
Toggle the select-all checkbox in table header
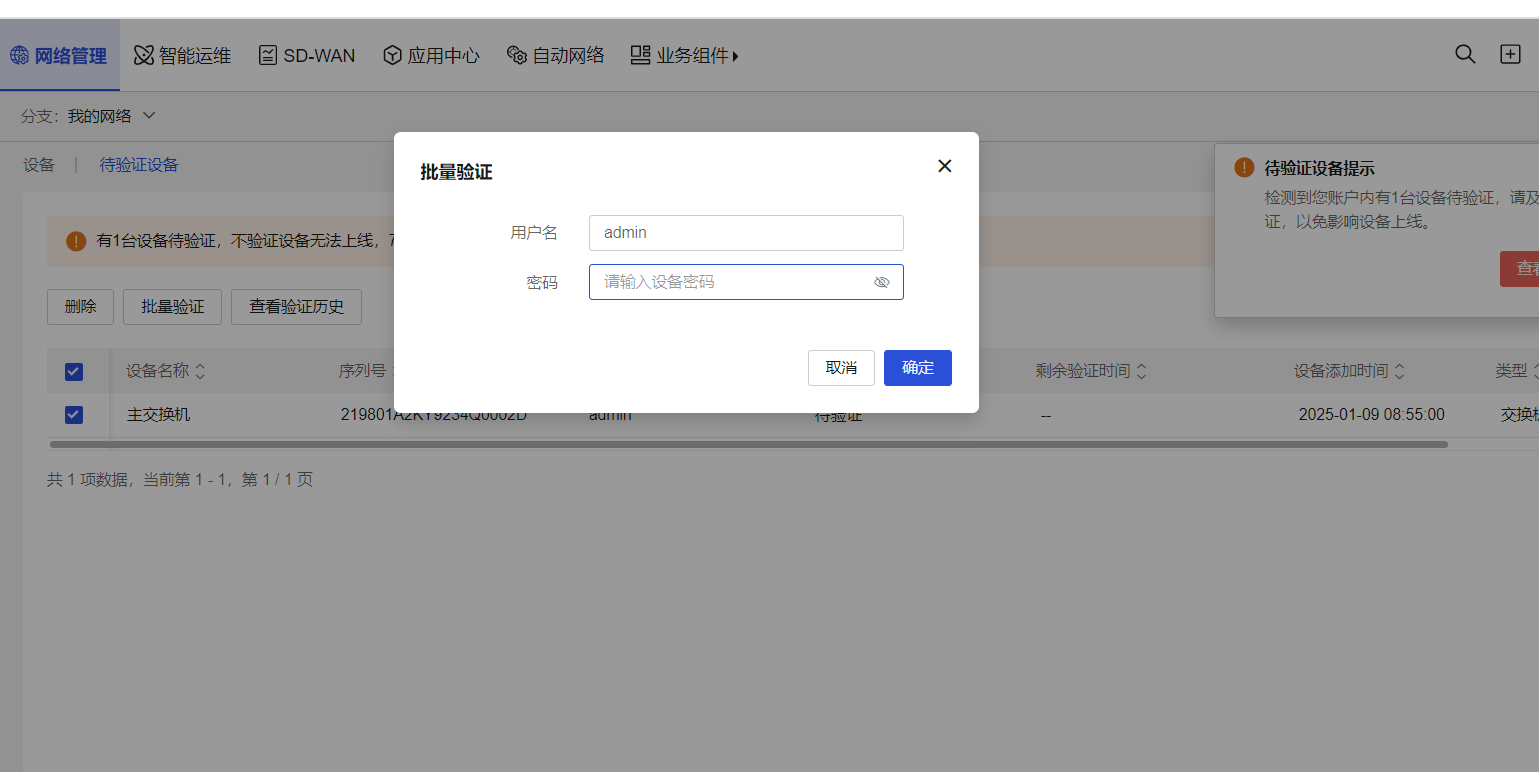pyautogui.click(x=73, y=372)
